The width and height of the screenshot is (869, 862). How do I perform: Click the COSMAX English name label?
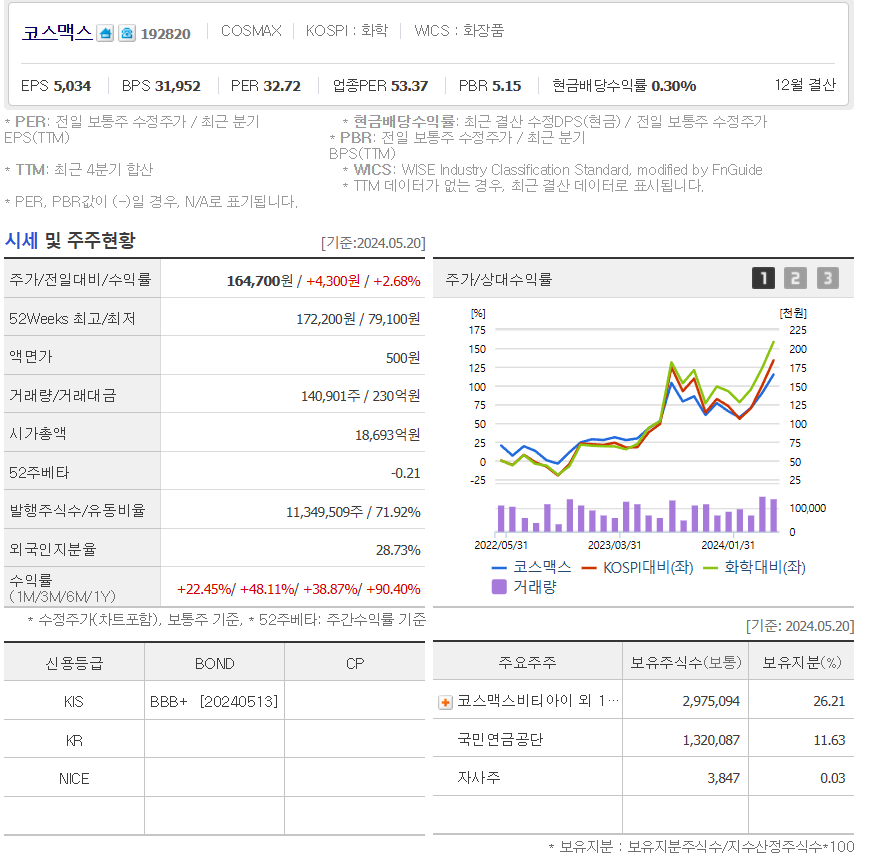click(251, 30)
